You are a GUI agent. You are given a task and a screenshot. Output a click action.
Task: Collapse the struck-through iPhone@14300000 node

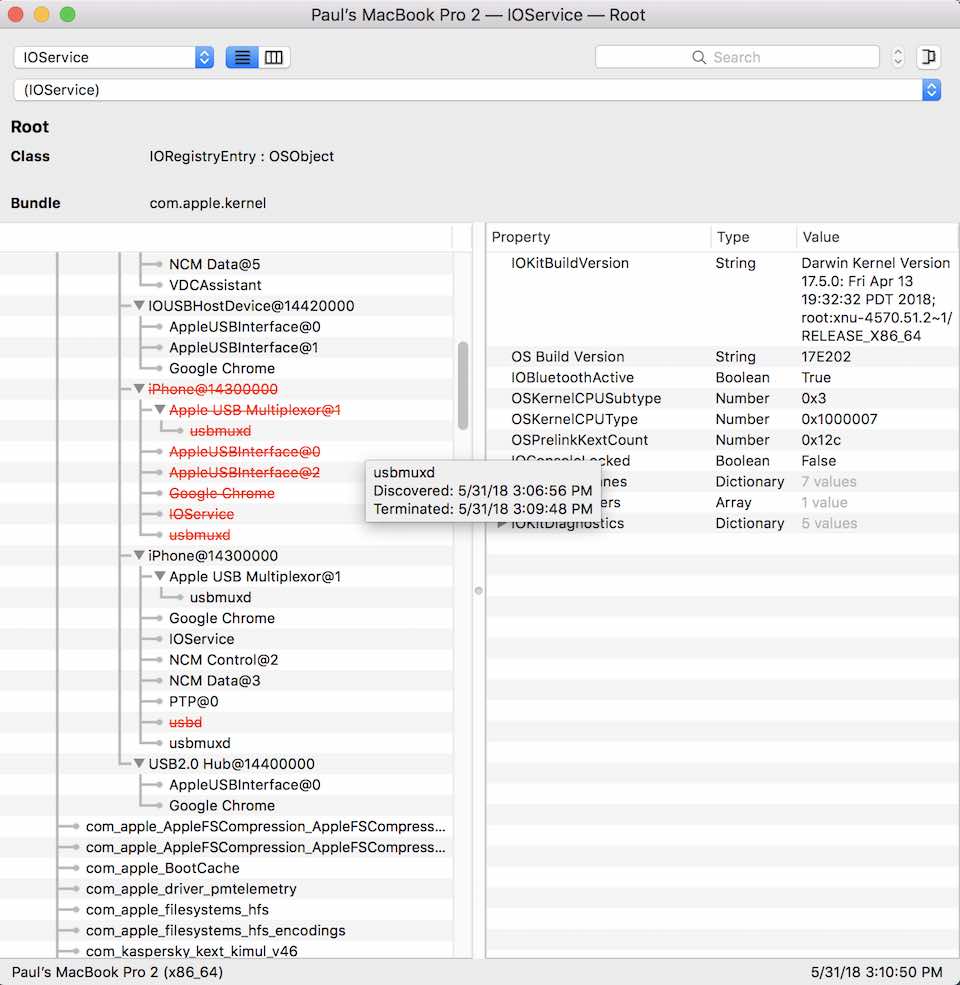tap(139, 389)
